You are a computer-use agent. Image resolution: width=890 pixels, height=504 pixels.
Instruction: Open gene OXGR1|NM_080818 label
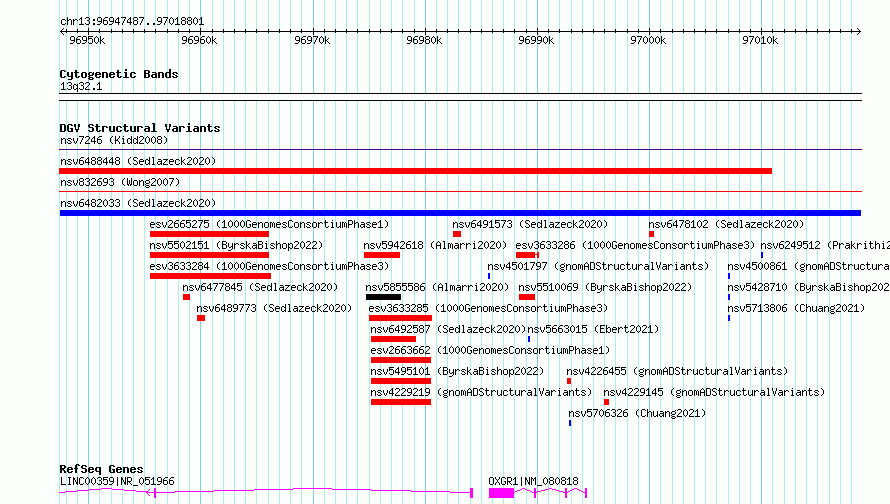coord(534,481)
